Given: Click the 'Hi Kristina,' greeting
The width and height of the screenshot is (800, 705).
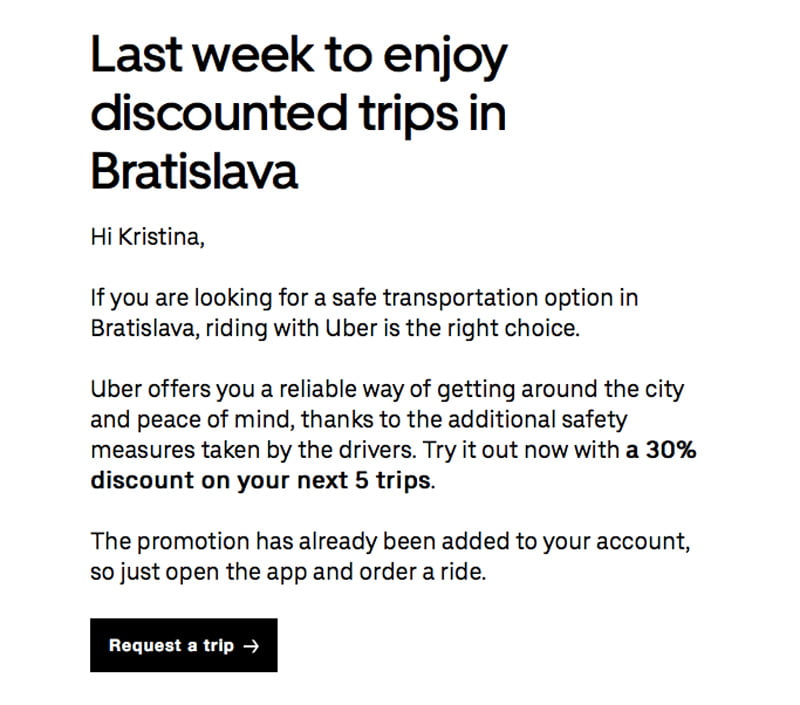Looking at the screenshot, I should (147, 237).
